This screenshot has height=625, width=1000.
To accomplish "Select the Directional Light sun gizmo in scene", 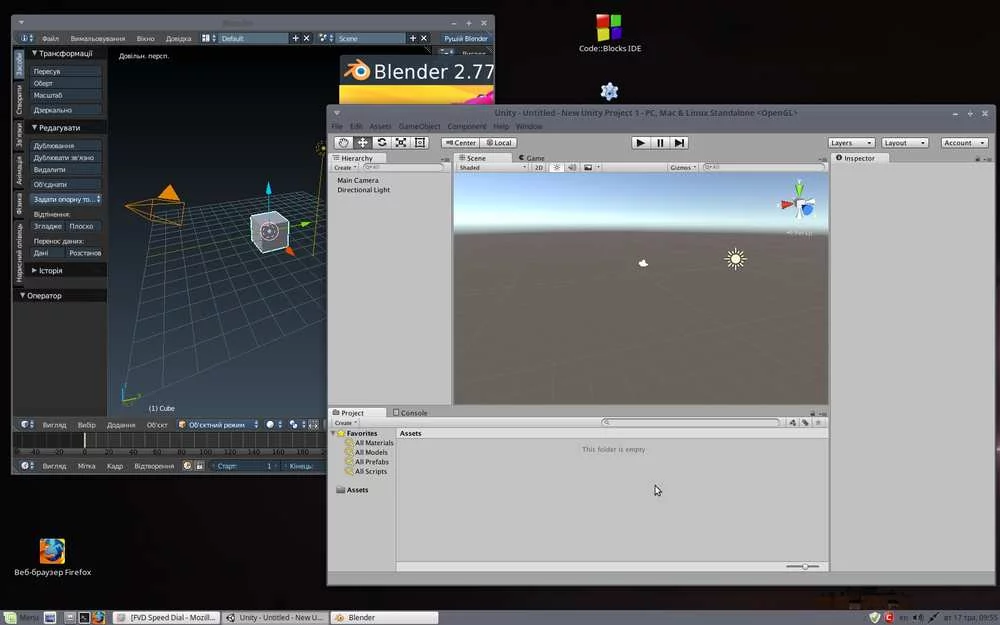I will 735,259.
